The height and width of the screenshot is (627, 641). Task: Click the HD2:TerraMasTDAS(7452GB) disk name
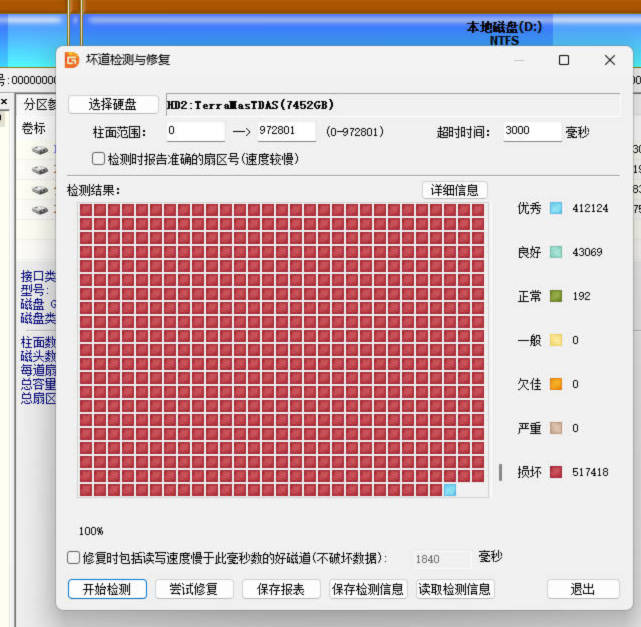[251, 105]
